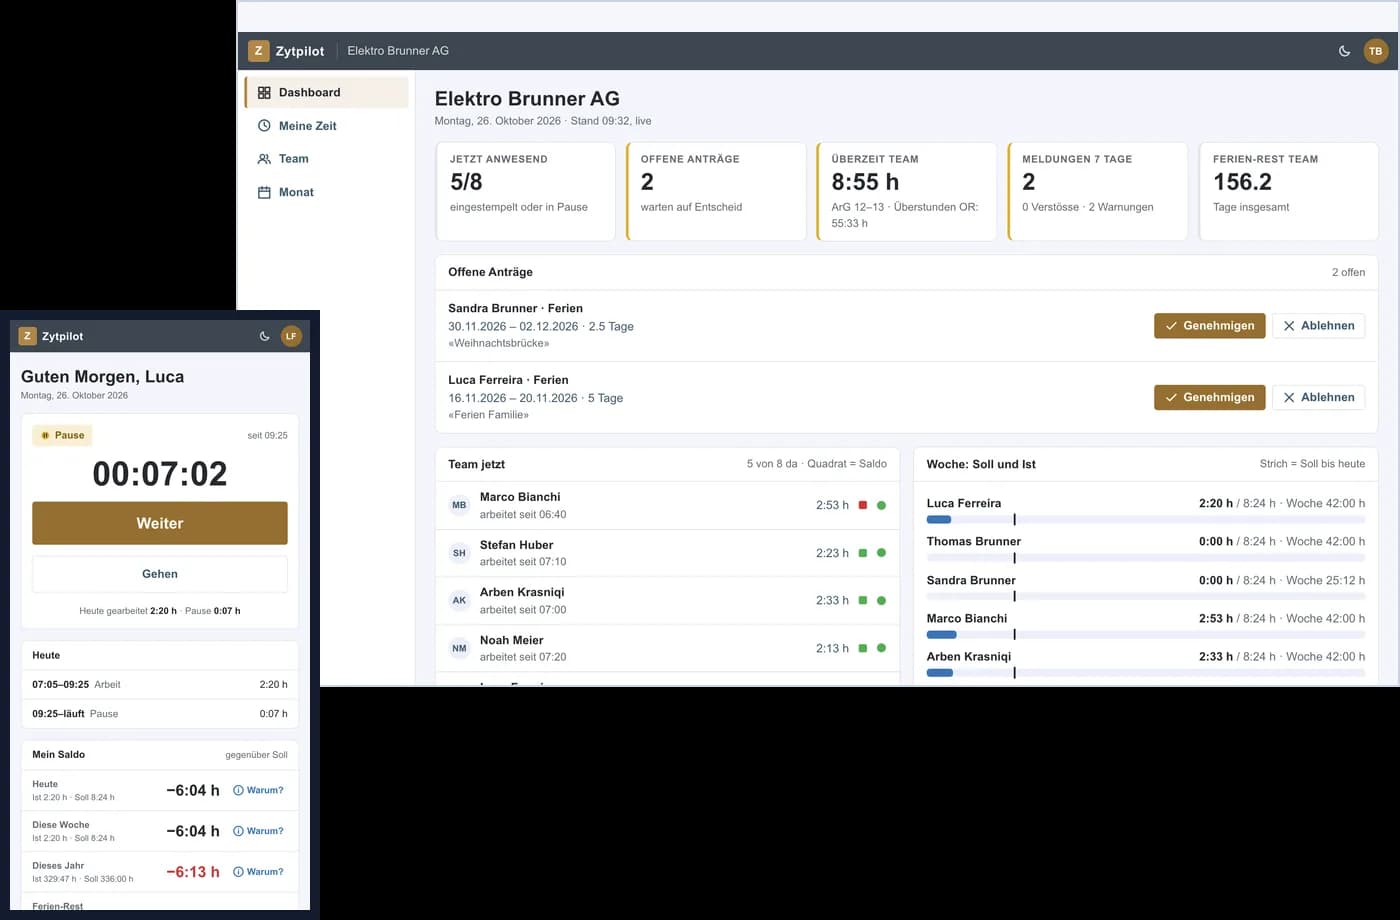The width and height of the screenshot is (1400, 920).
Task: Toggle dark mode in the mobile Zytpilot window
Action: (x=264, y=336)
